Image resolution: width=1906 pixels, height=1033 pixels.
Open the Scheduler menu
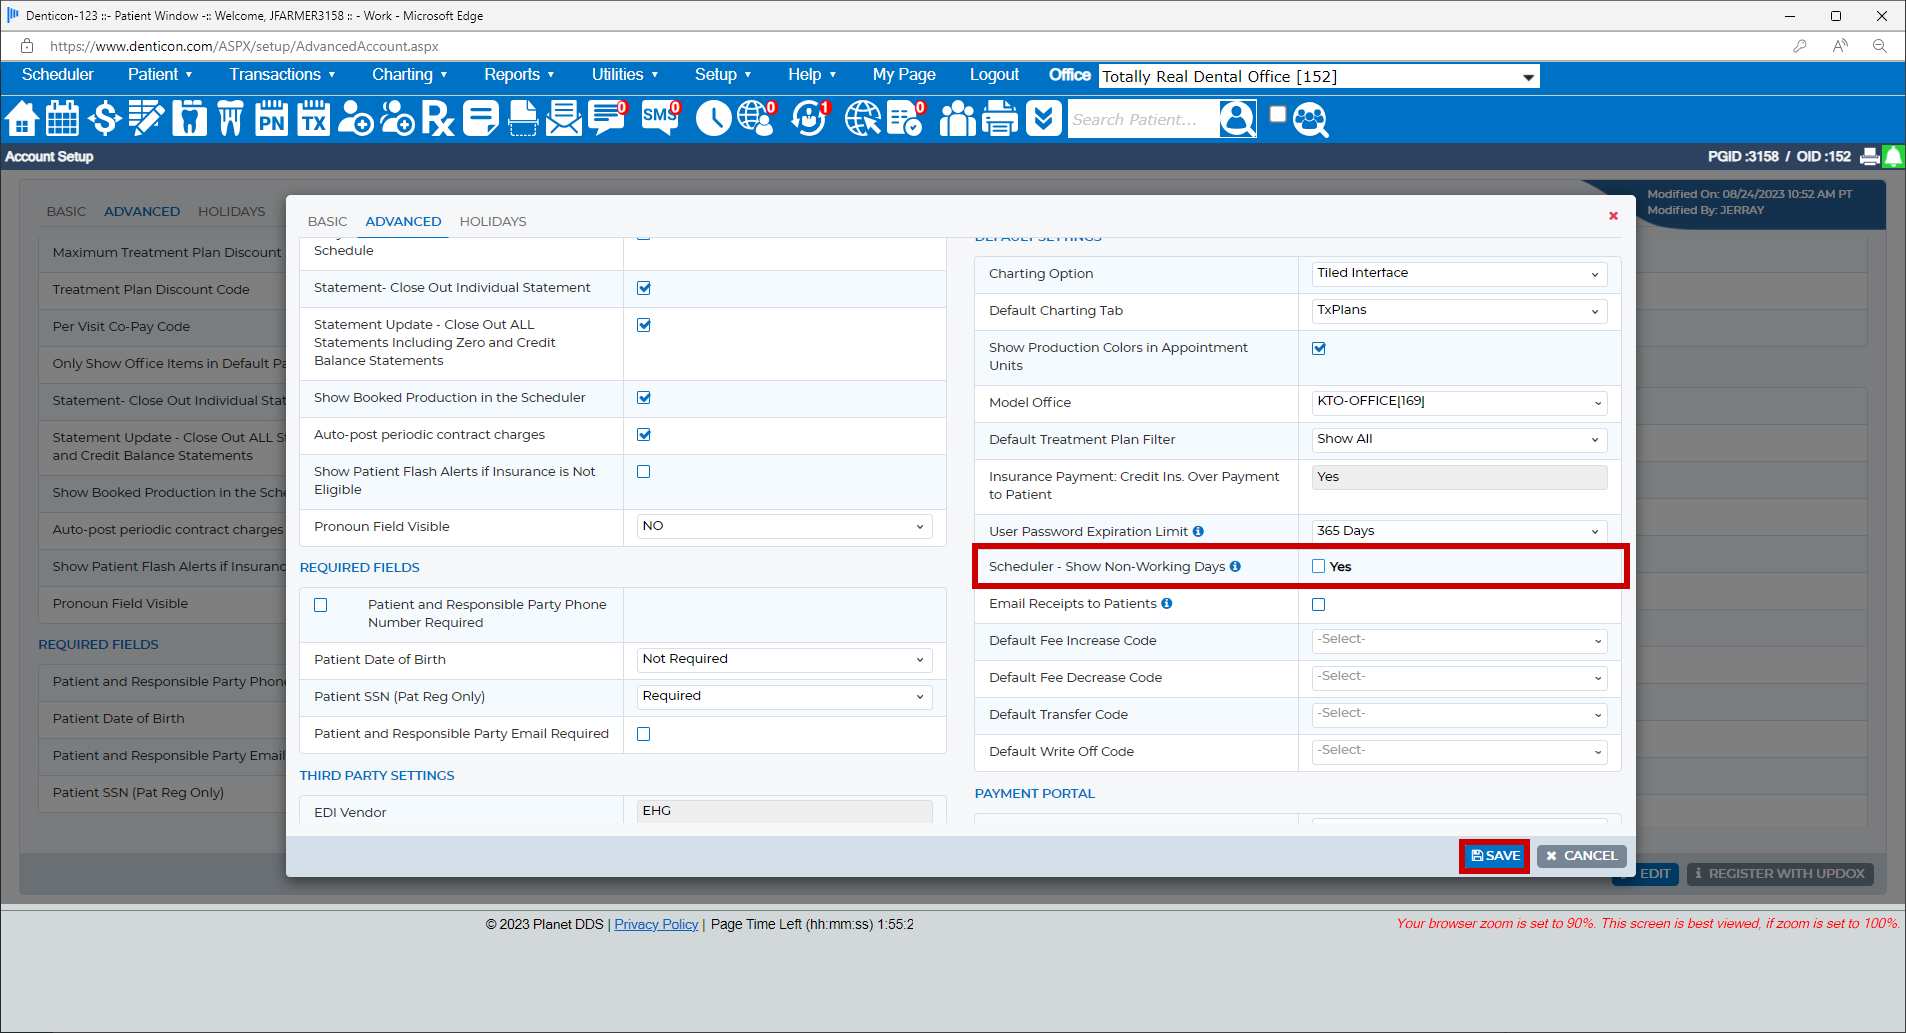click(x=58, y=75)
